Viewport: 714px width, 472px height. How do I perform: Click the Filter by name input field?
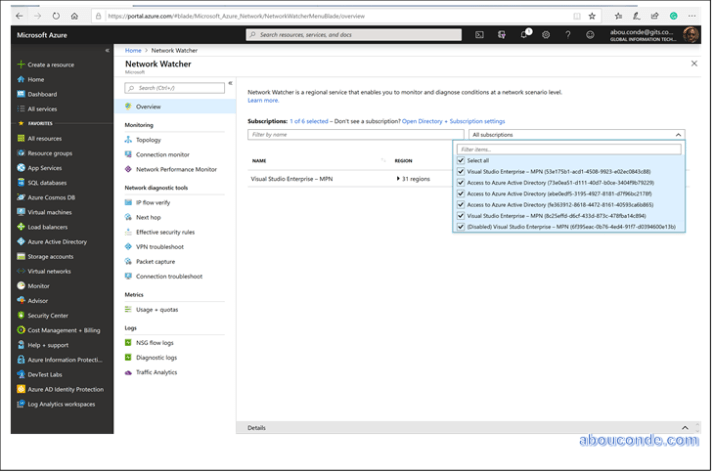[x=355, y=134]
